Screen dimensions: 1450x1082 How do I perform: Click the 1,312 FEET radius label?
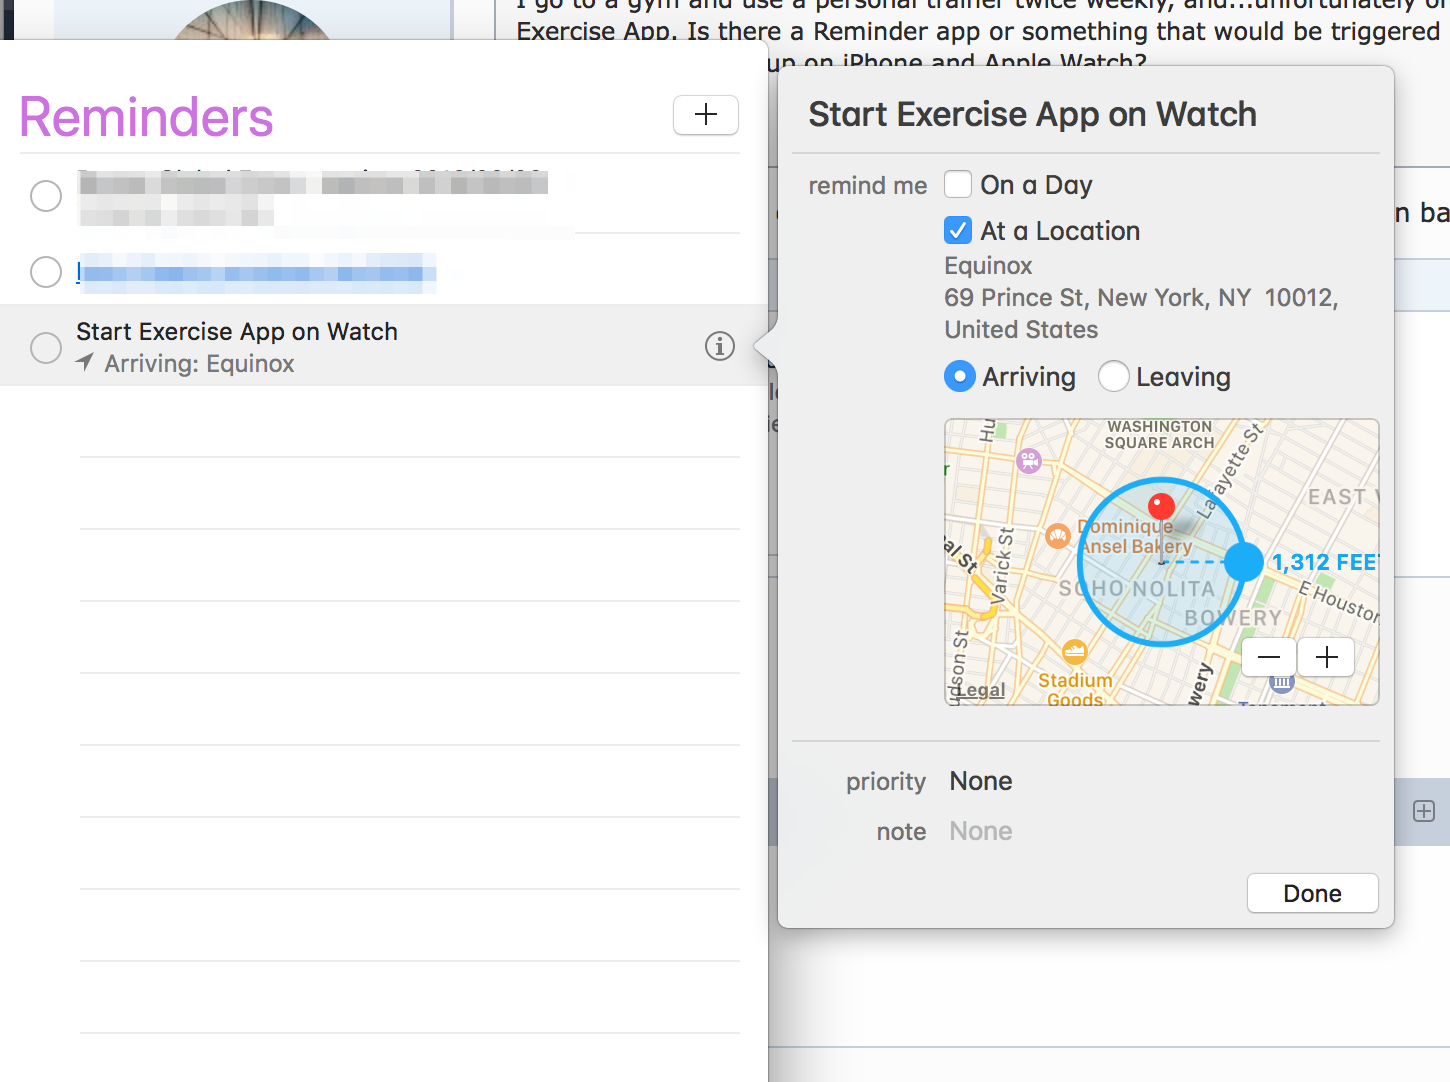click(x=1324, y=562)
